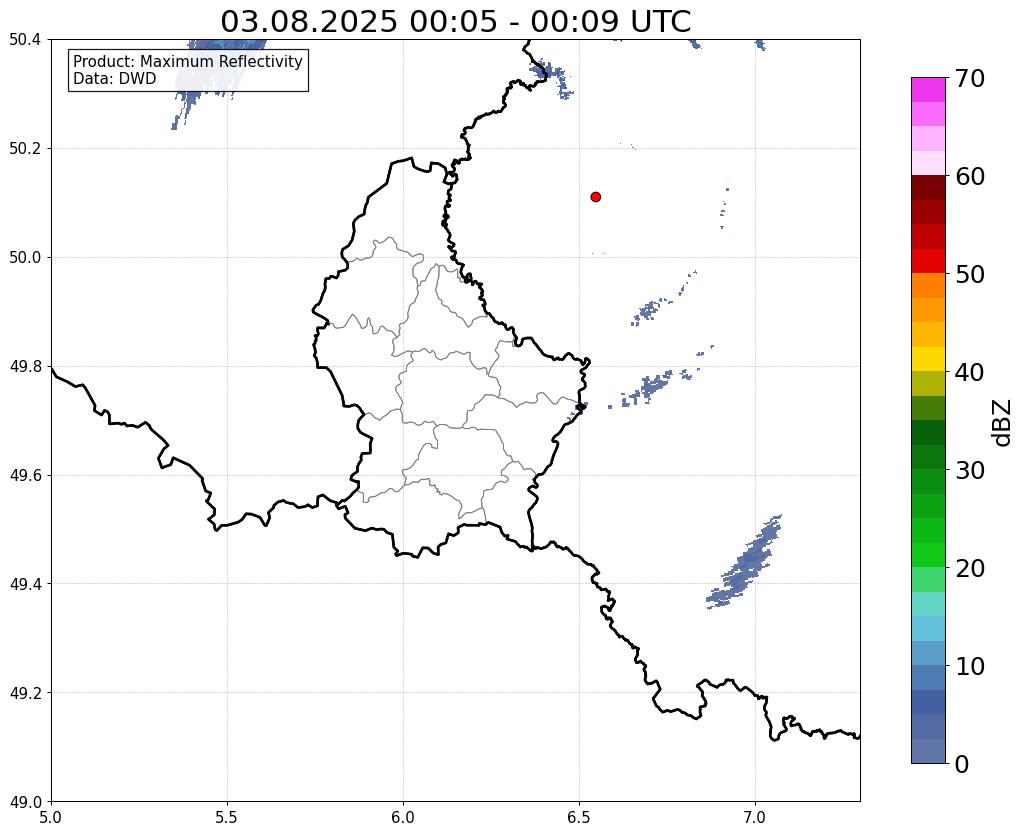The height and width of the screenshot is (834, 1023).
Task: Click the longitude tick label '6.5'
Action: pyautogui.click(x=579, y=817)
